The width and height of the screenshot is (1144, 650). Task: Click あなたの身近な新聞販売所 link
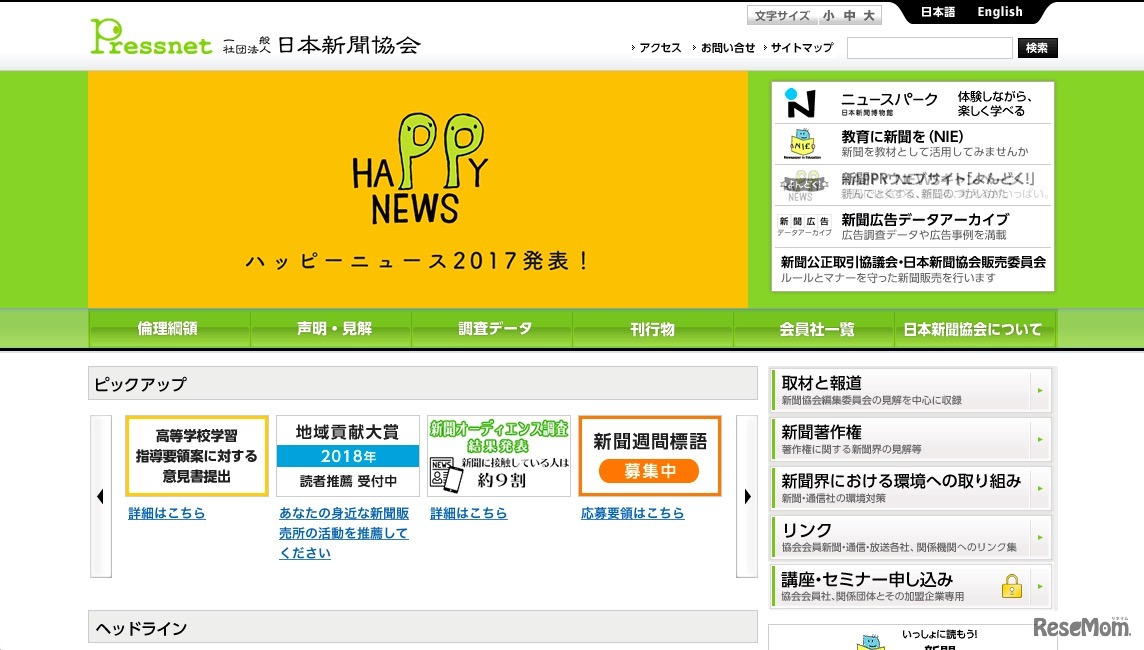pyautogui.click(x=344, y=533)
